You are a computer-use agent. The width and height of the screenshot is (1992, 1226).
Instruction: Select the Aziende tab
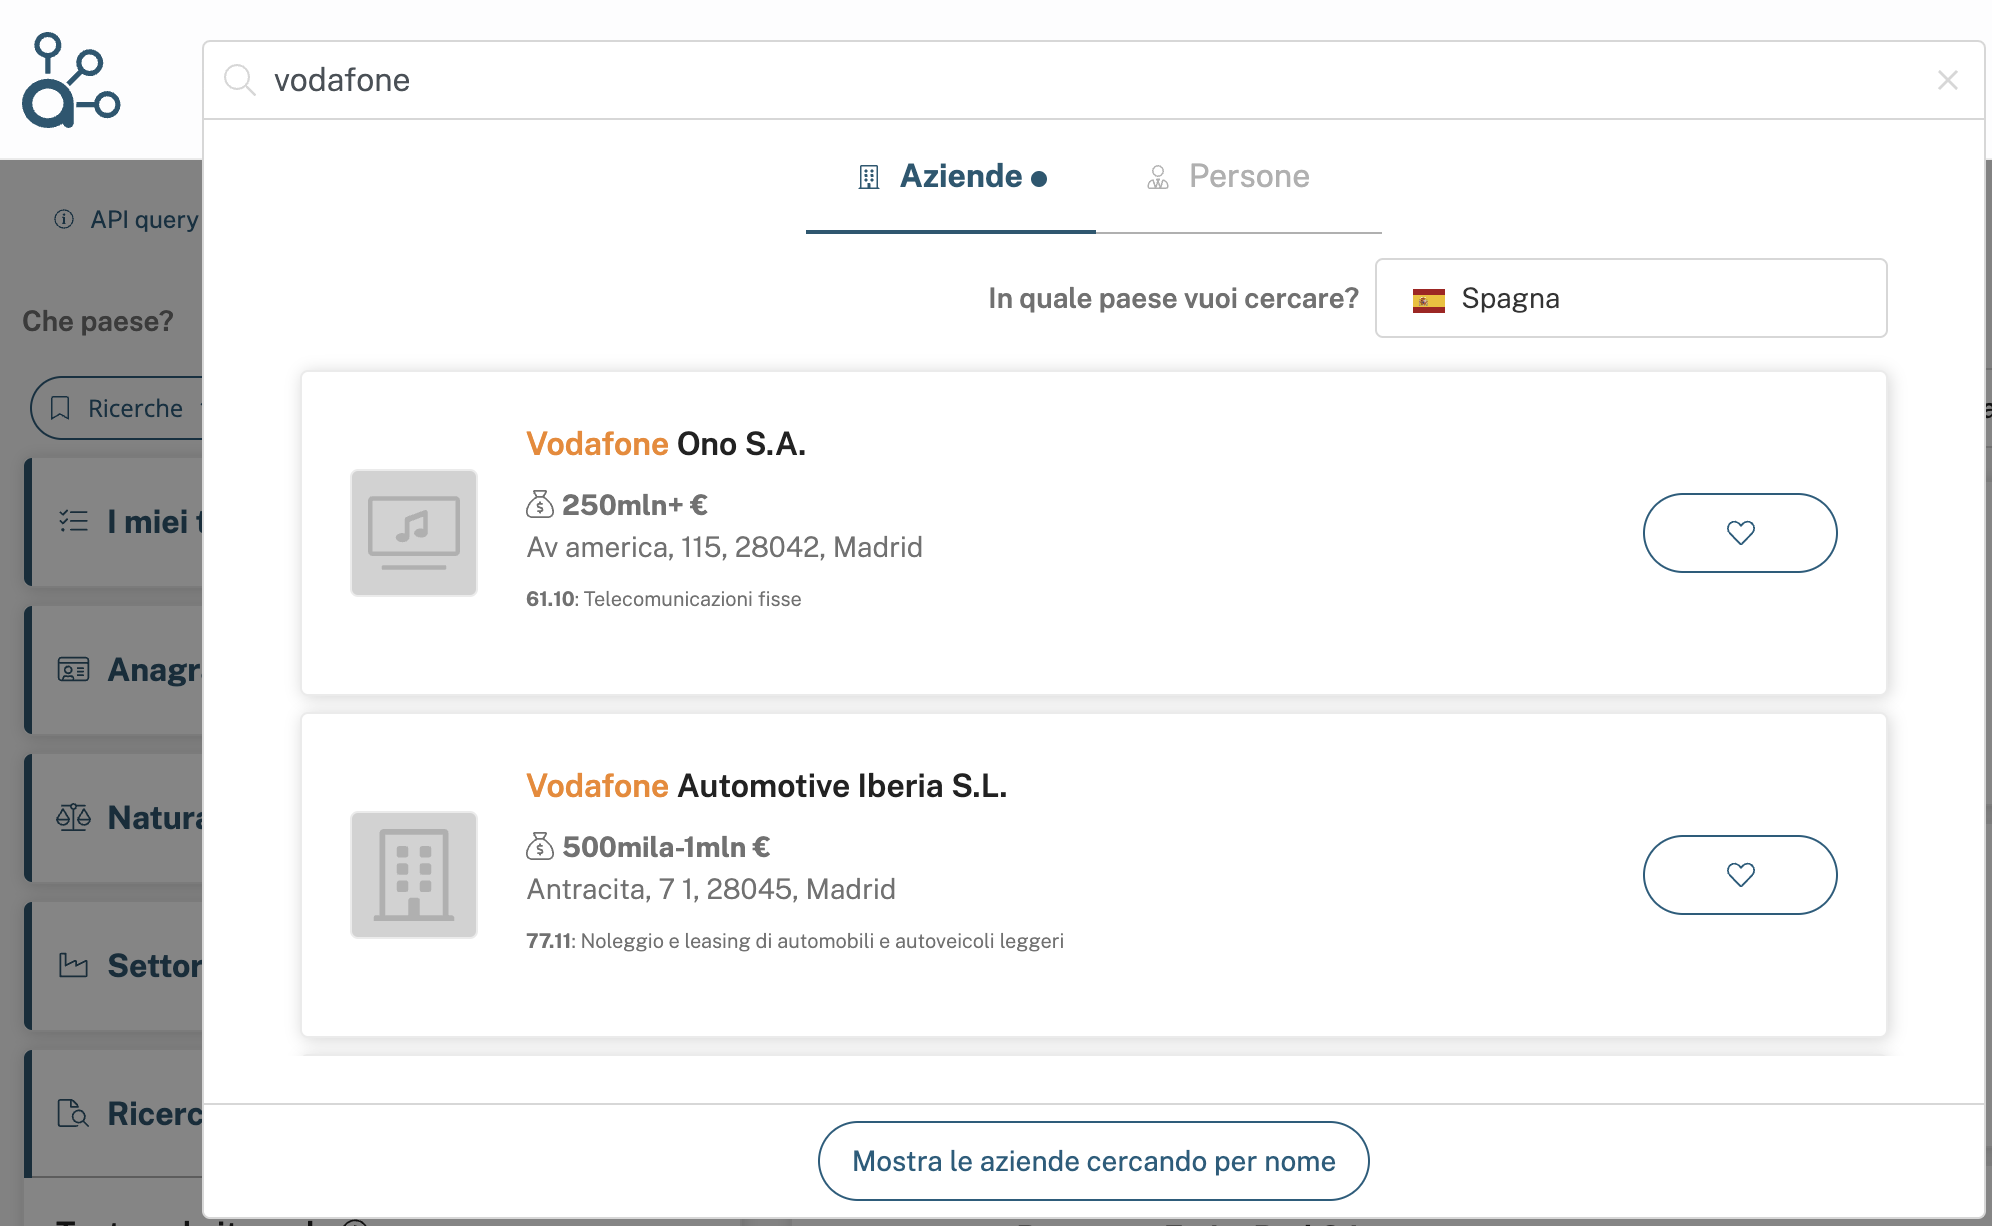(952, 177)
